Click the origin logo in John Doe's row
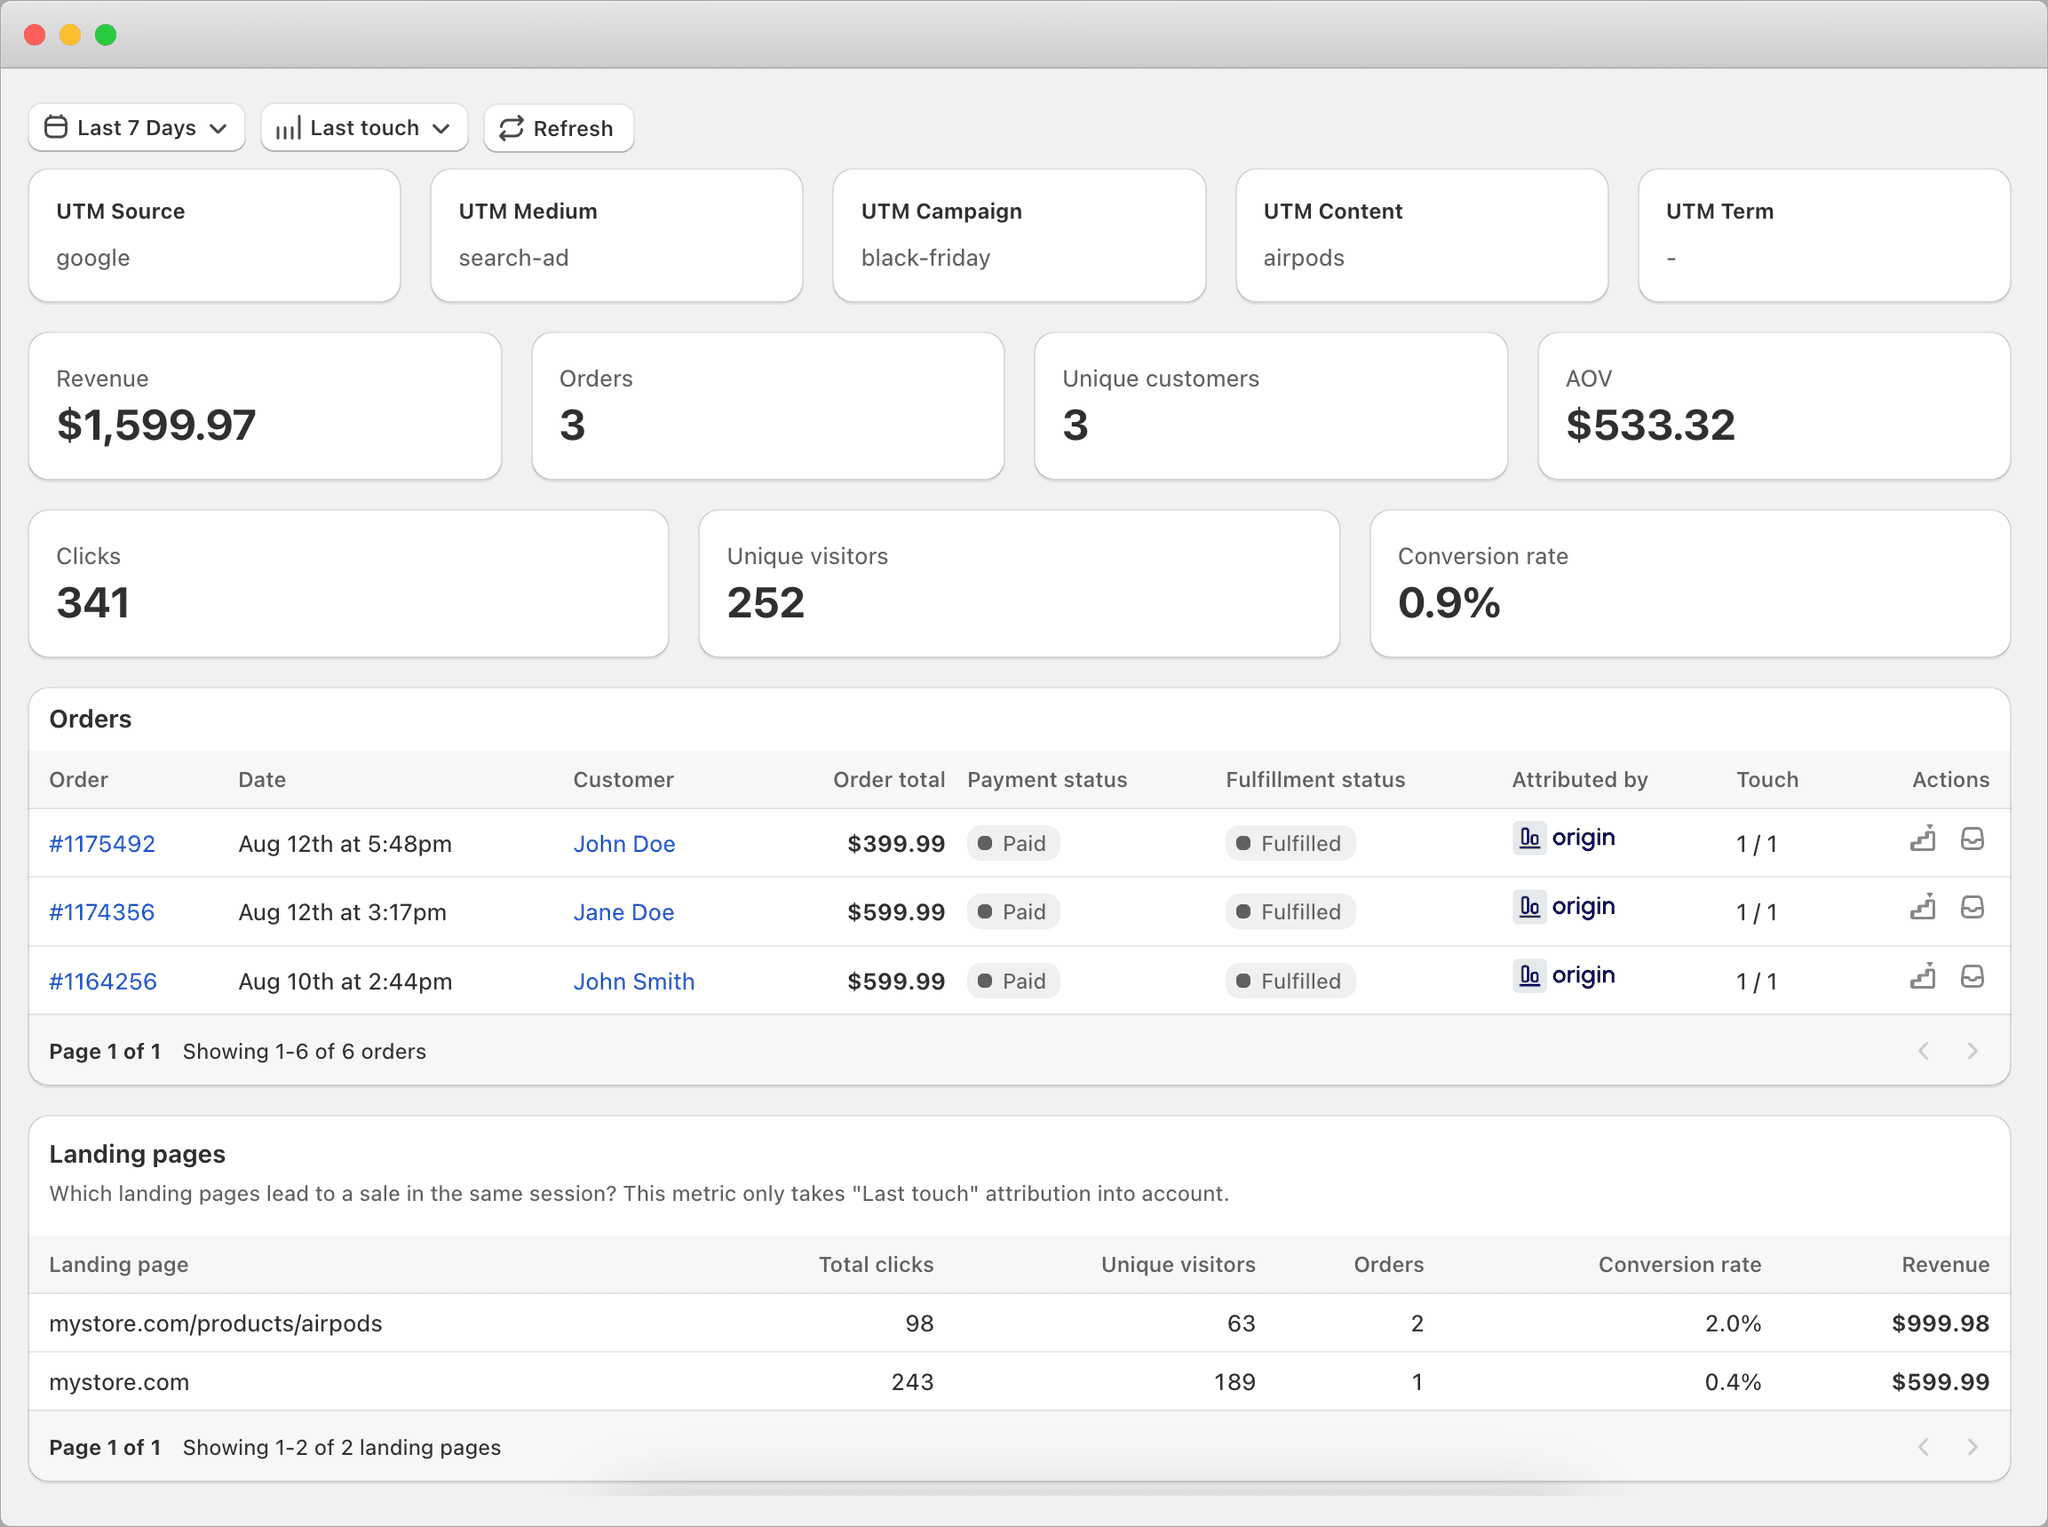Screen dimensions: 2048x1527 [x=1564, y=838]
